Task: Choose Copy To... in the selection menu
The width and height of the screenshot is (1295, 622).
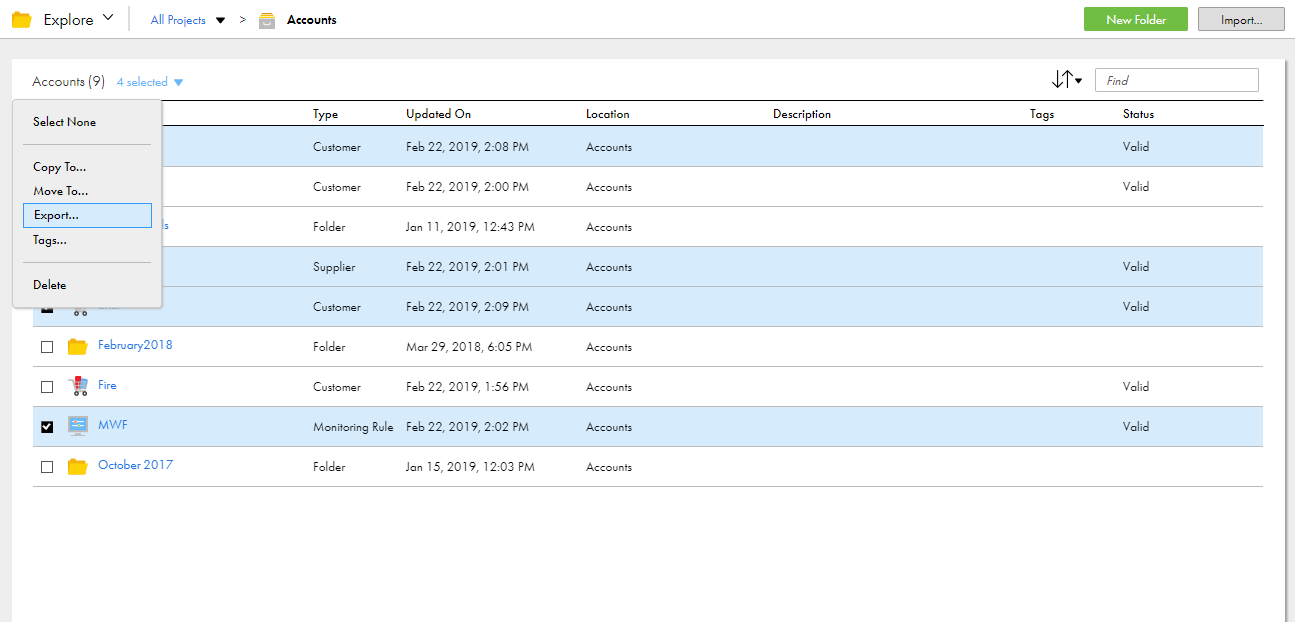Action: pos(59,167)
